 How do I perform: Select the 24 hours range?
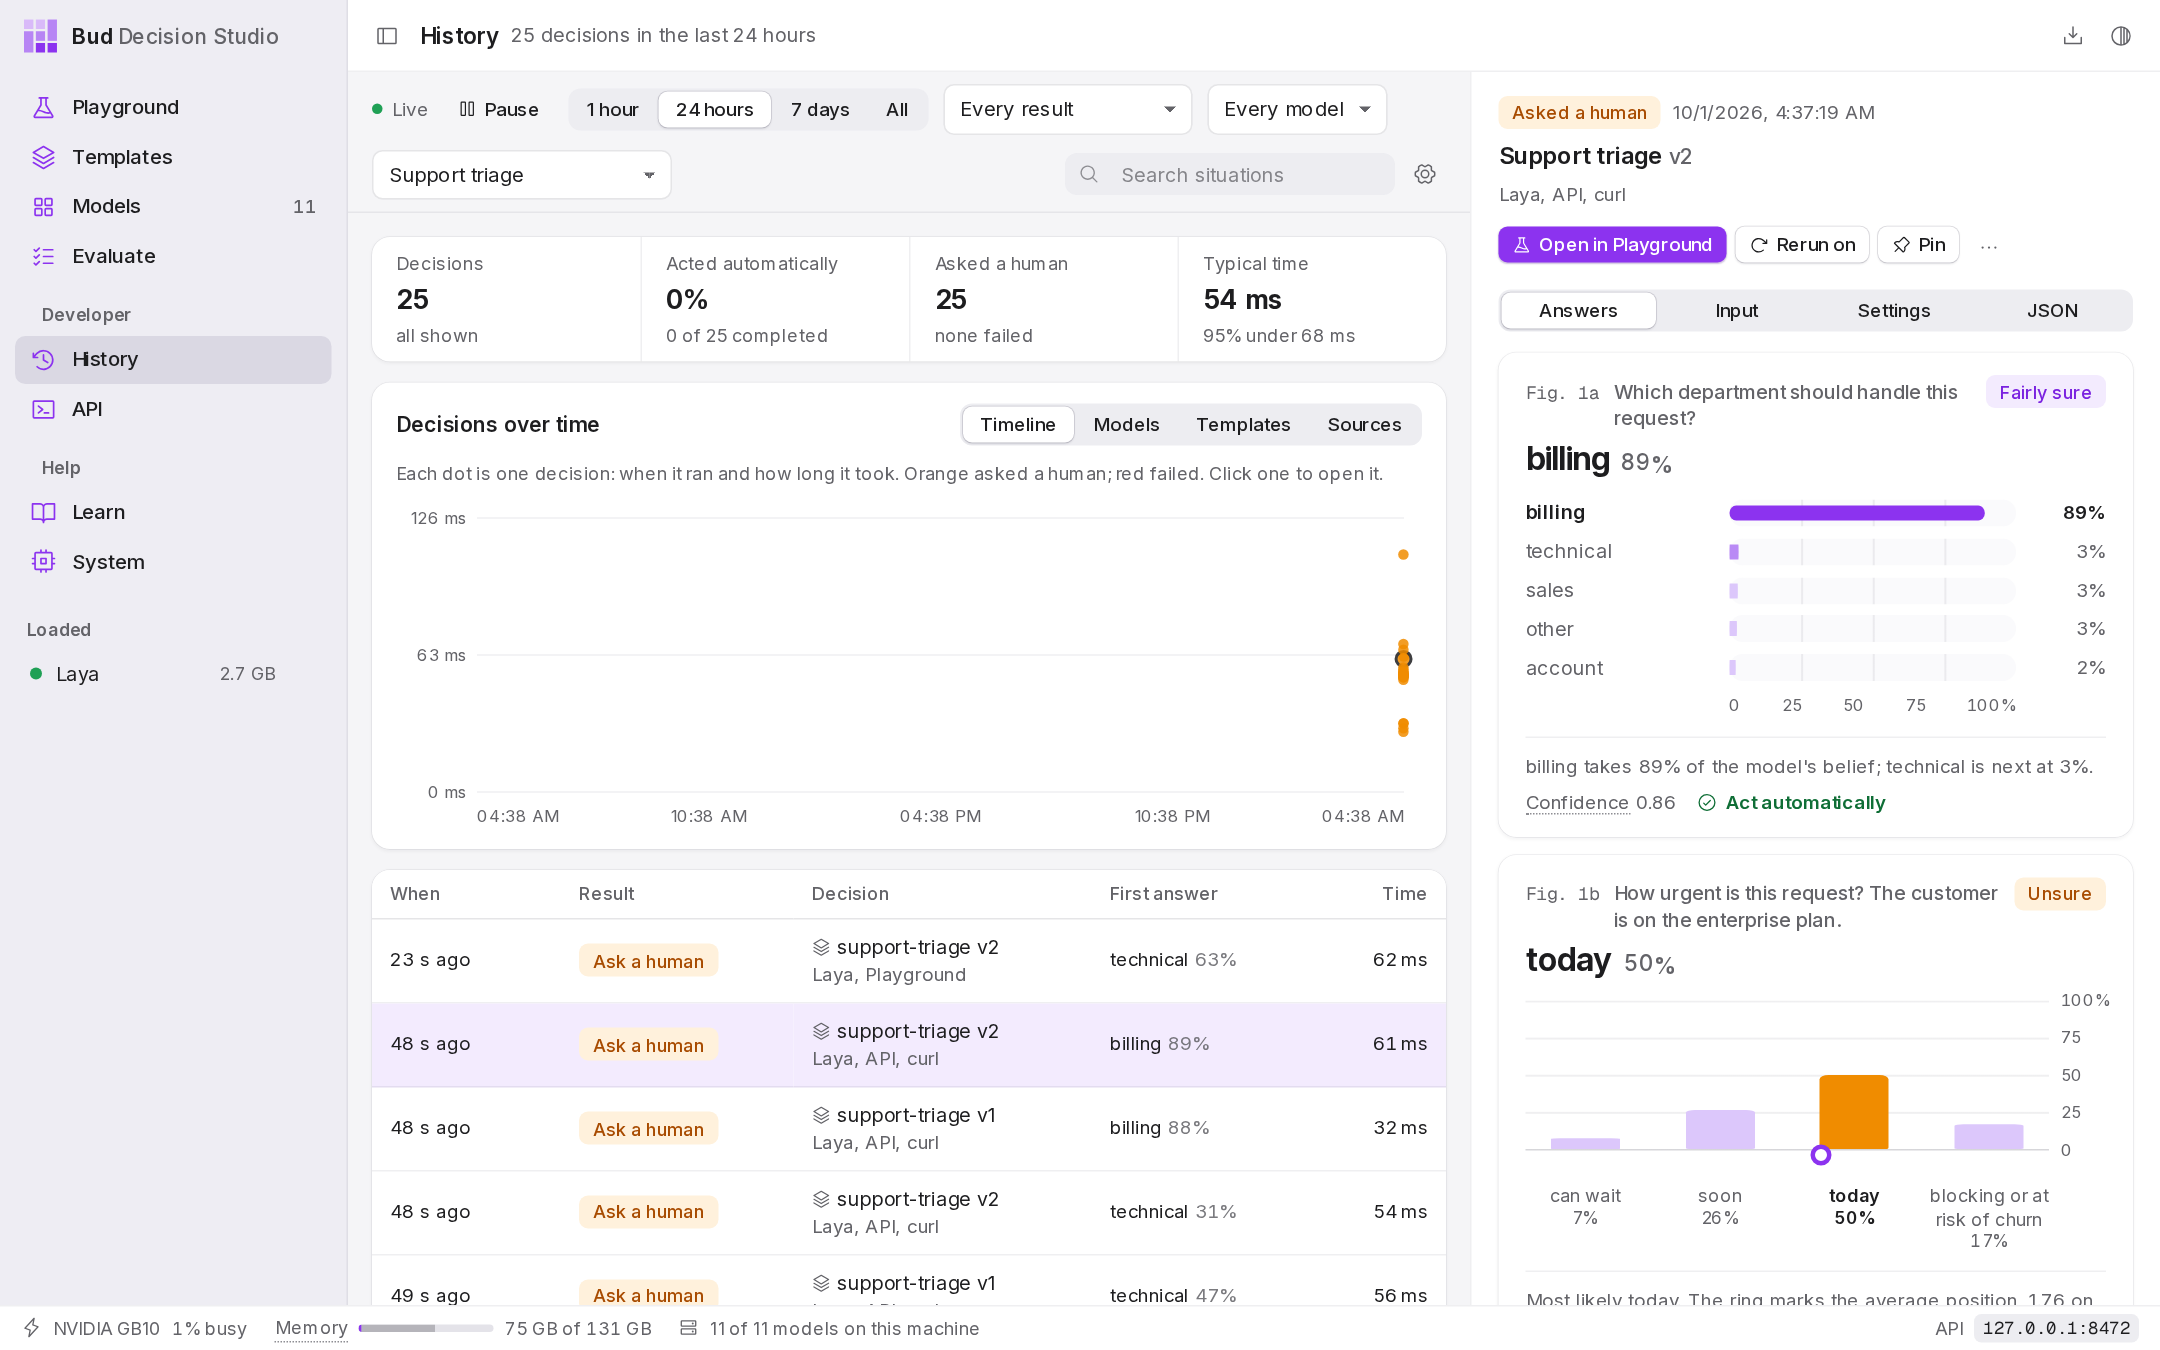(x=714, y=109)
